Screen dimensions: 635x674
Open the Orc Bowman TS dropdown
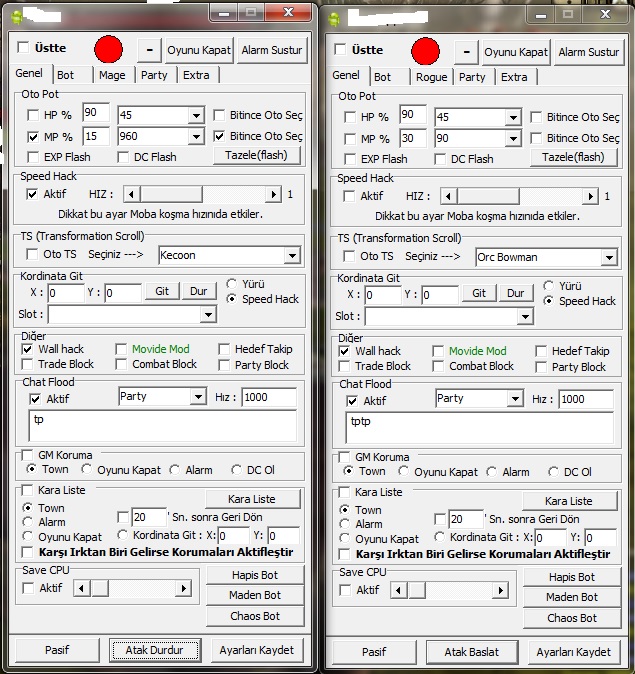[x=609, y=257]
